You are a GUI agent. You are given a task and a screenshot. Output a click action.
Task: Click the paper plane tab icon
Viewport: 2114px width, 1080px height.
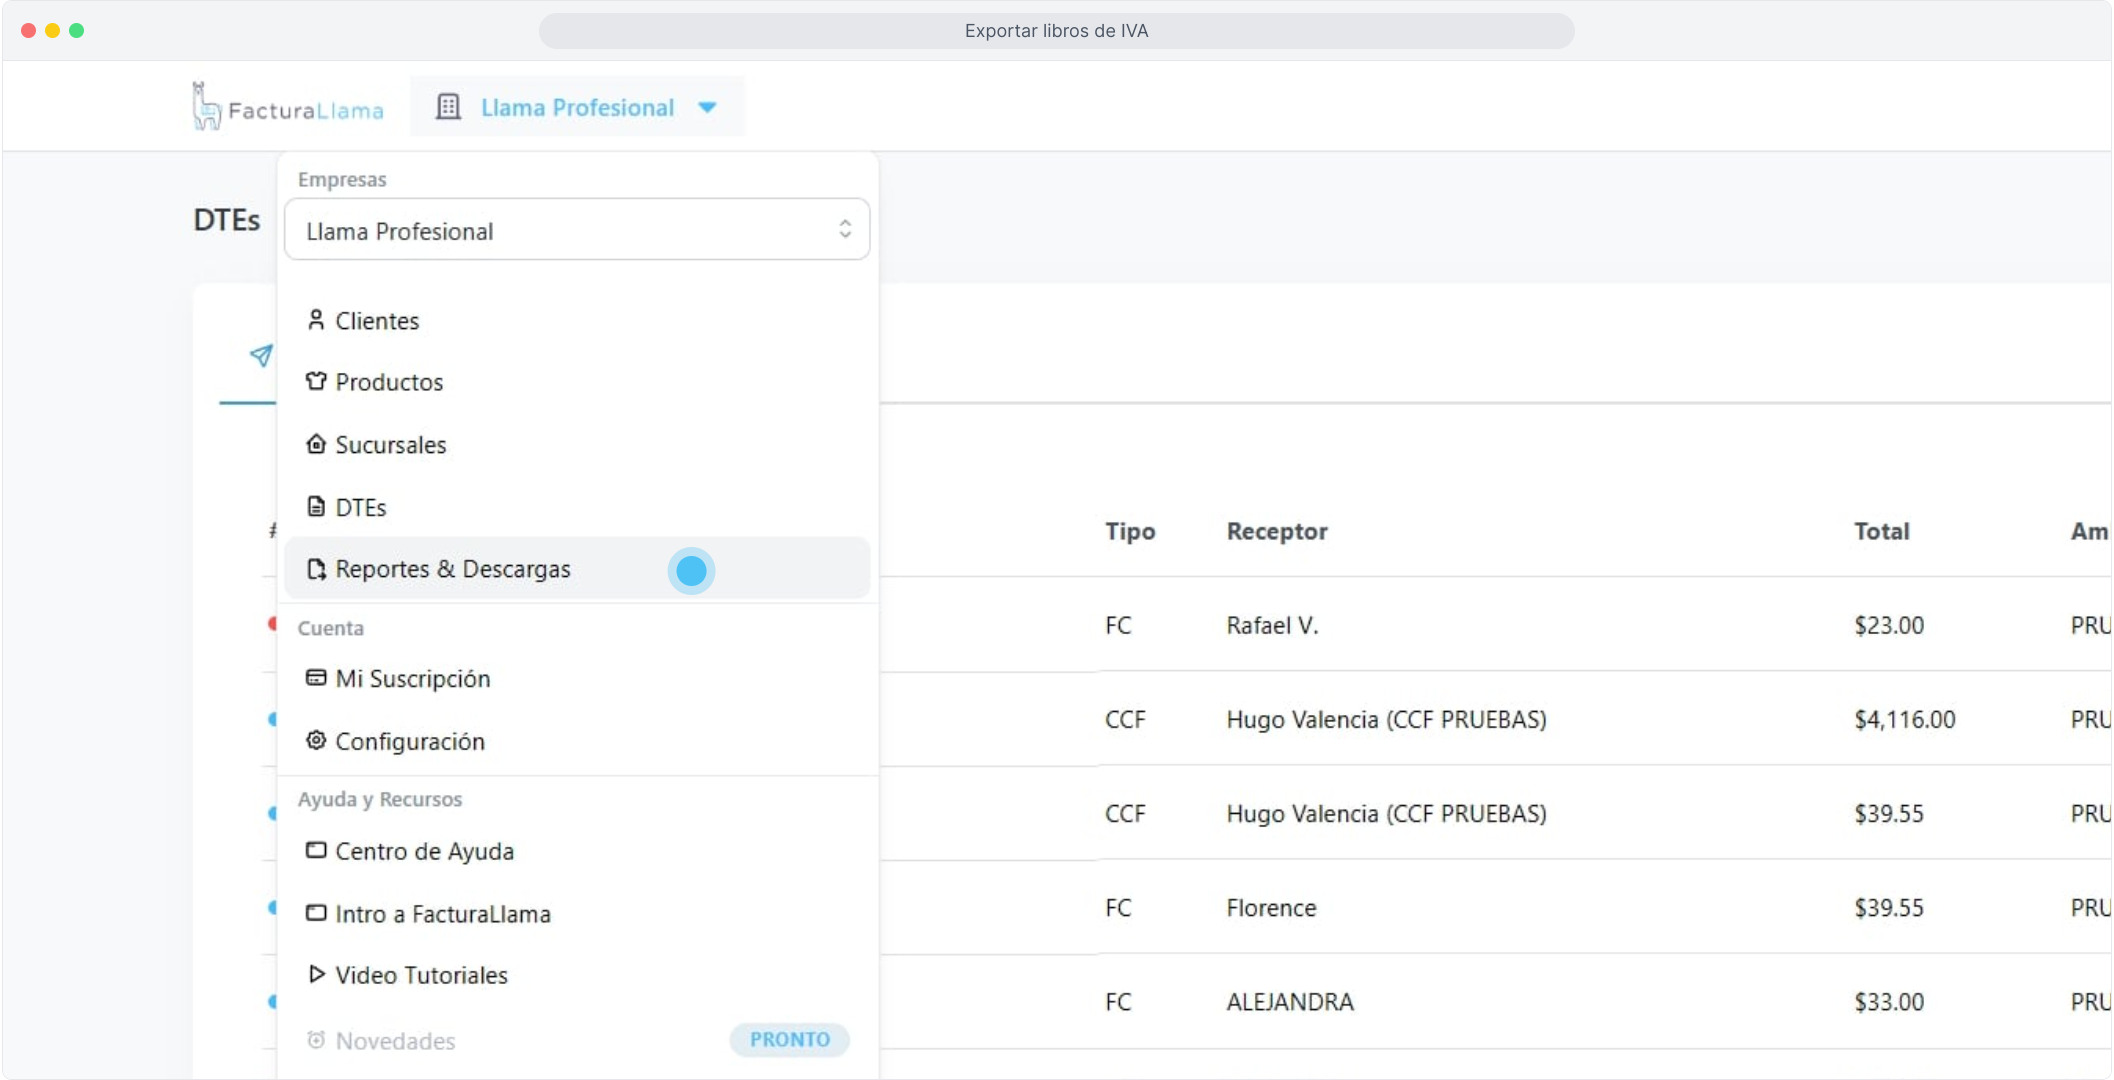261,355
